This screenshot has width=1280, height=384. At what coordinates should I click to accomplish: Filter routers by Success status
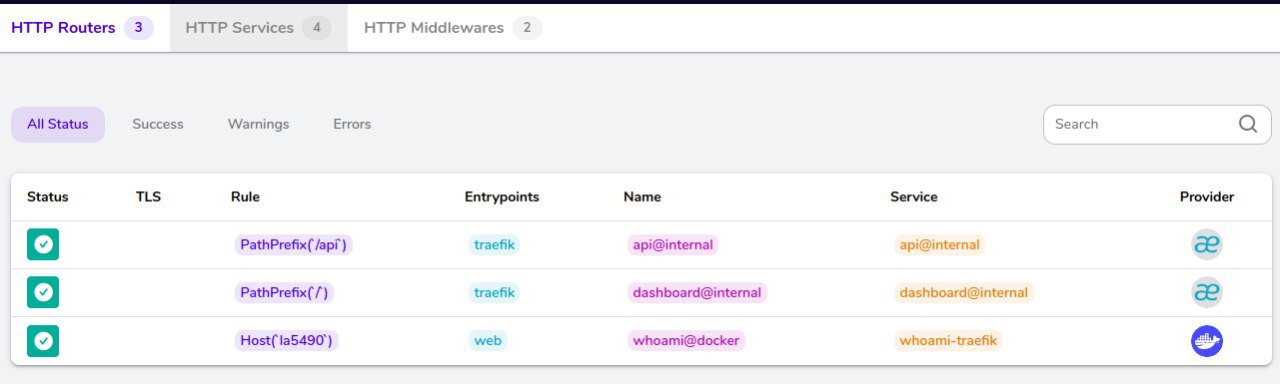[x=158, y=124]
